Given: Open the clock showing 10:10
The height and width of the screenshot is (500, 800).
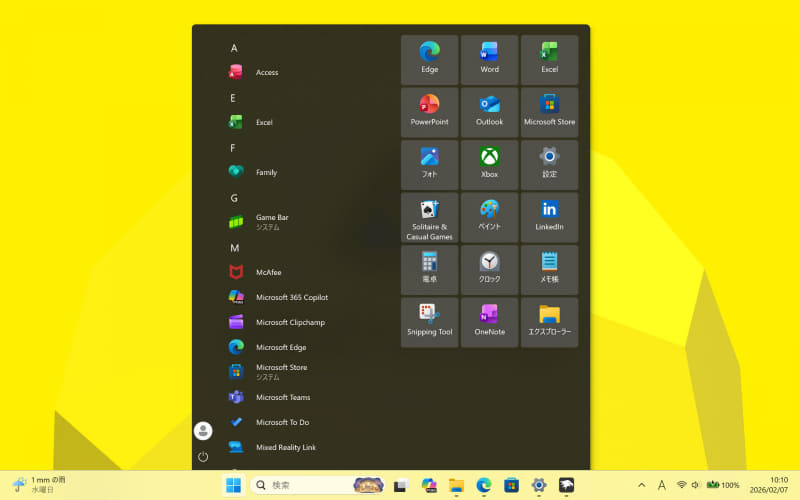Looking at the screenshot, I should point(769,485).
